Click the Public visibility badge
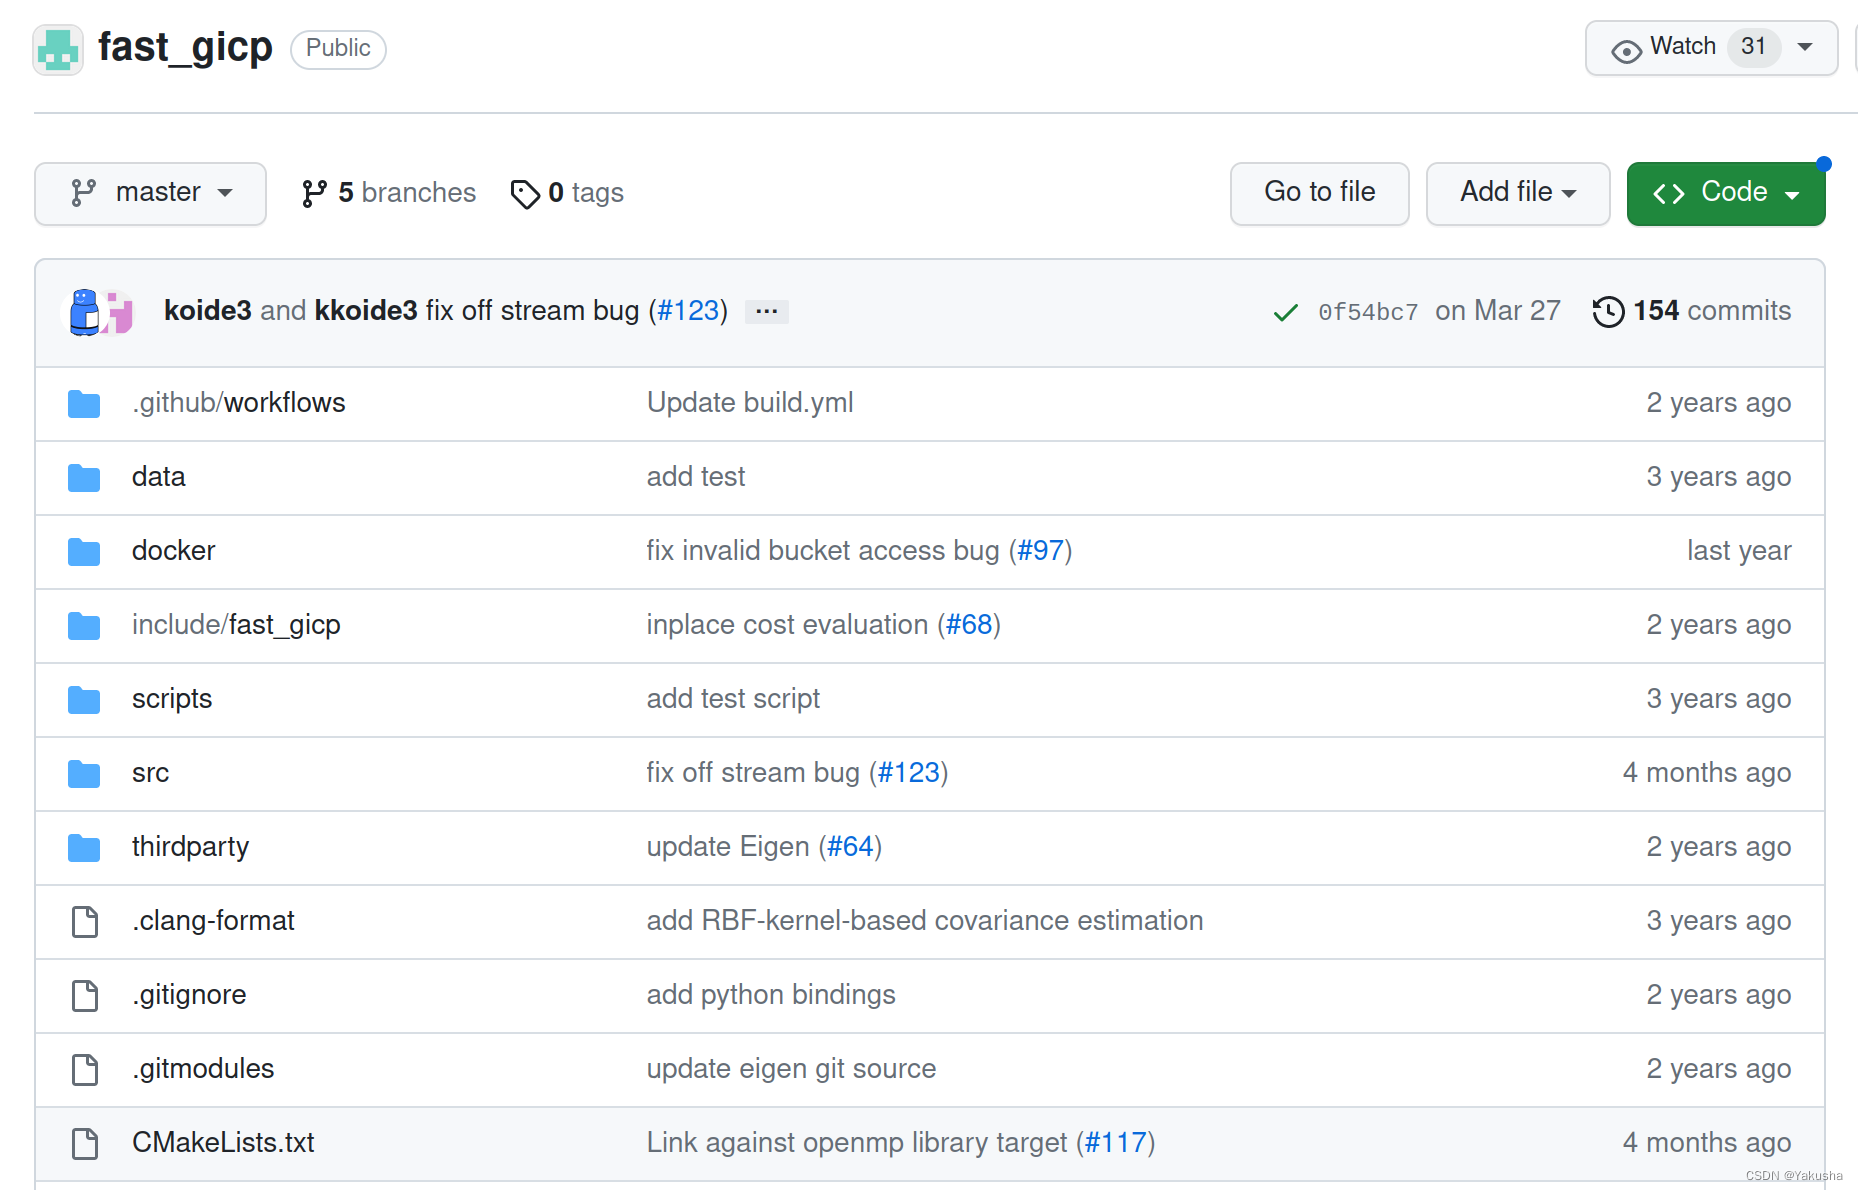This screenshot has width=1858, height=1190. click(x=337, y=48)
